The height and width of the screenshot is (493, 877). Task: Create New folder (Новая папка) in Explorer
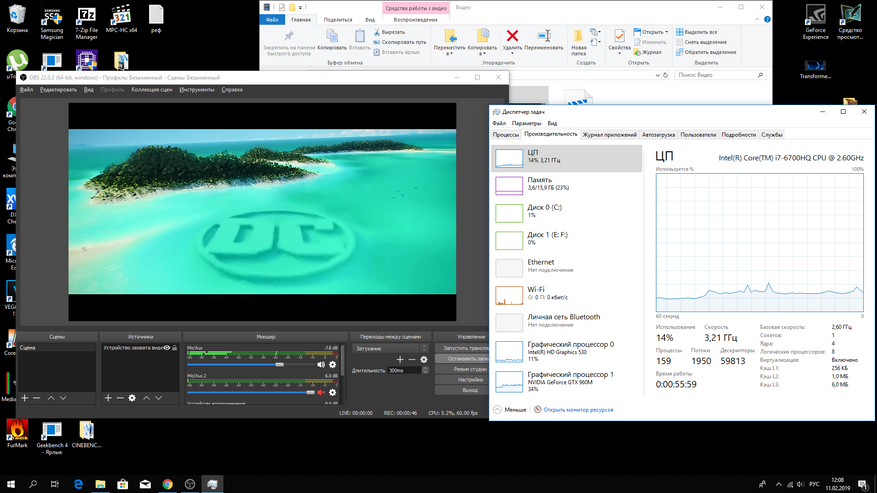[579, 42]
